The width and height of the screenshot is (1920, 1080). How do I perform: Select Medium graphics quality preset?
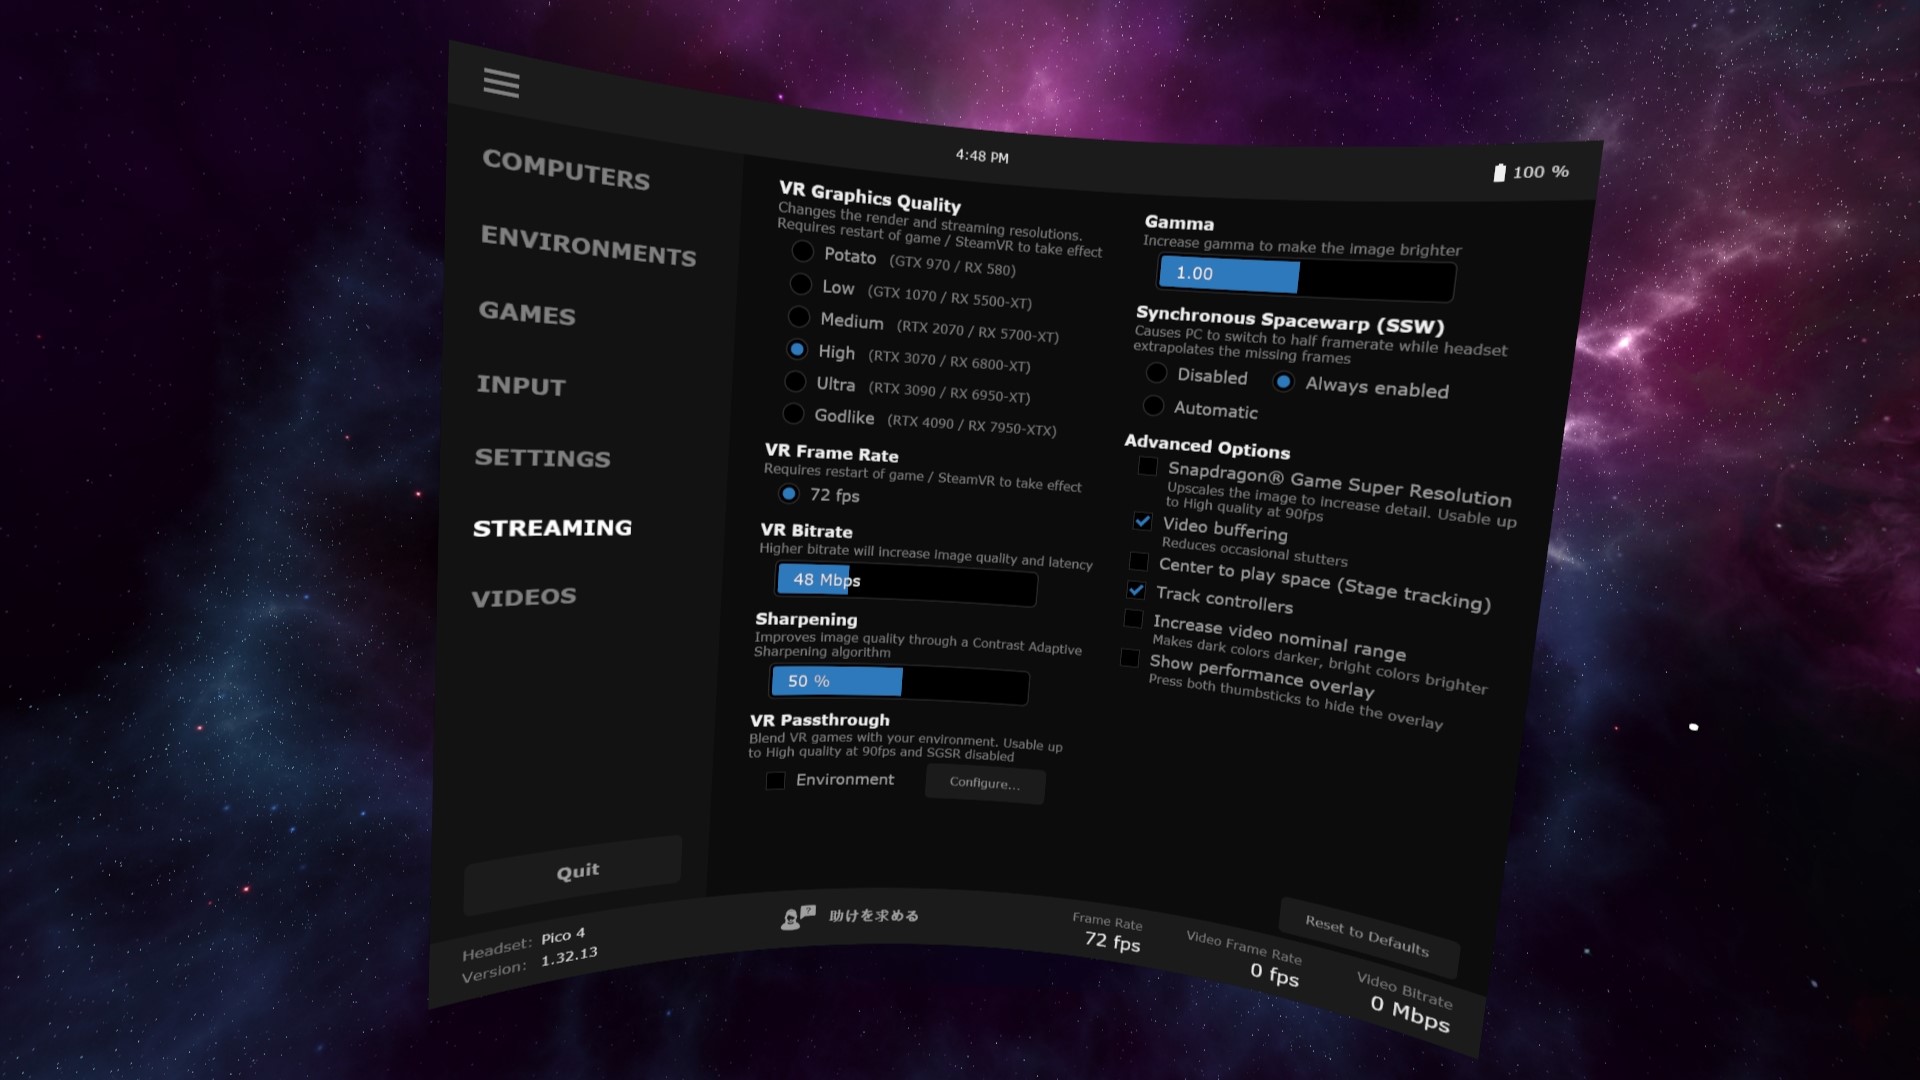click(x=799, y=317)
